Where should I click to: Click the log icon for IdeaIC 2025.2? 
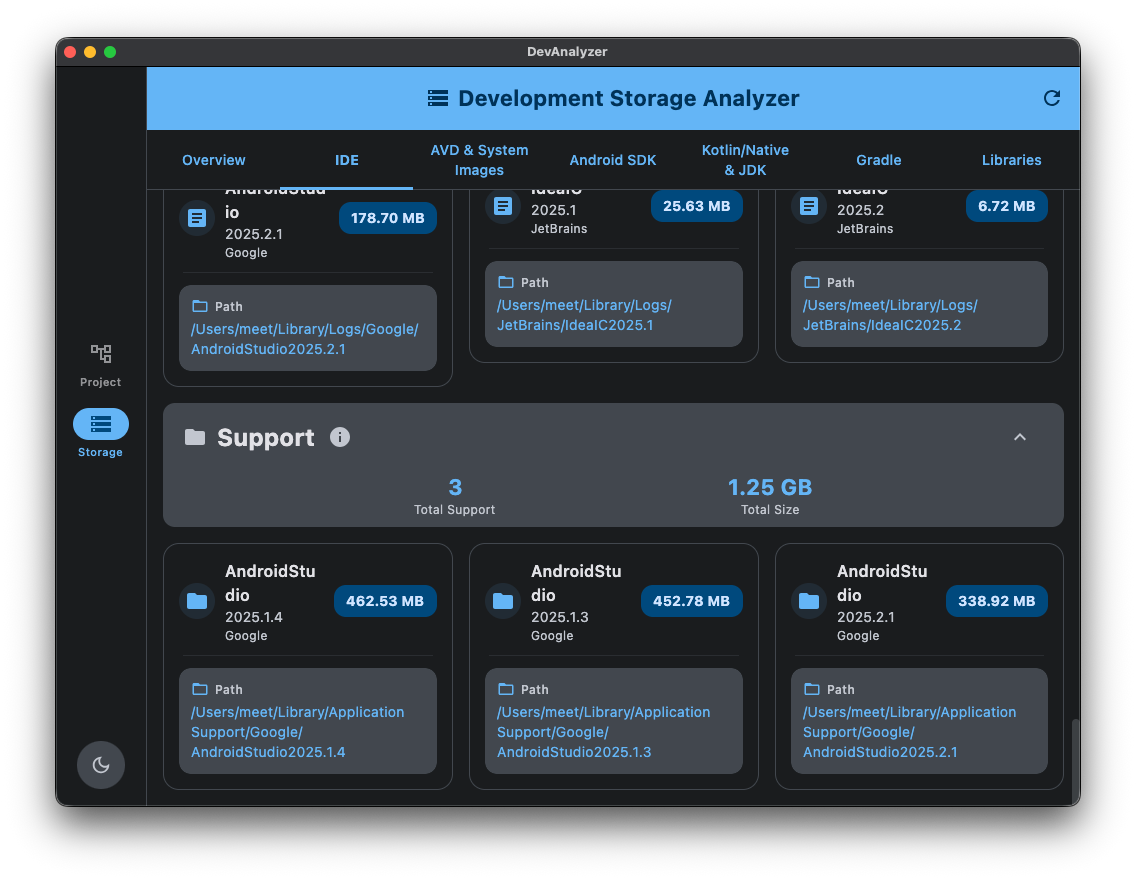tap(809, 206)
